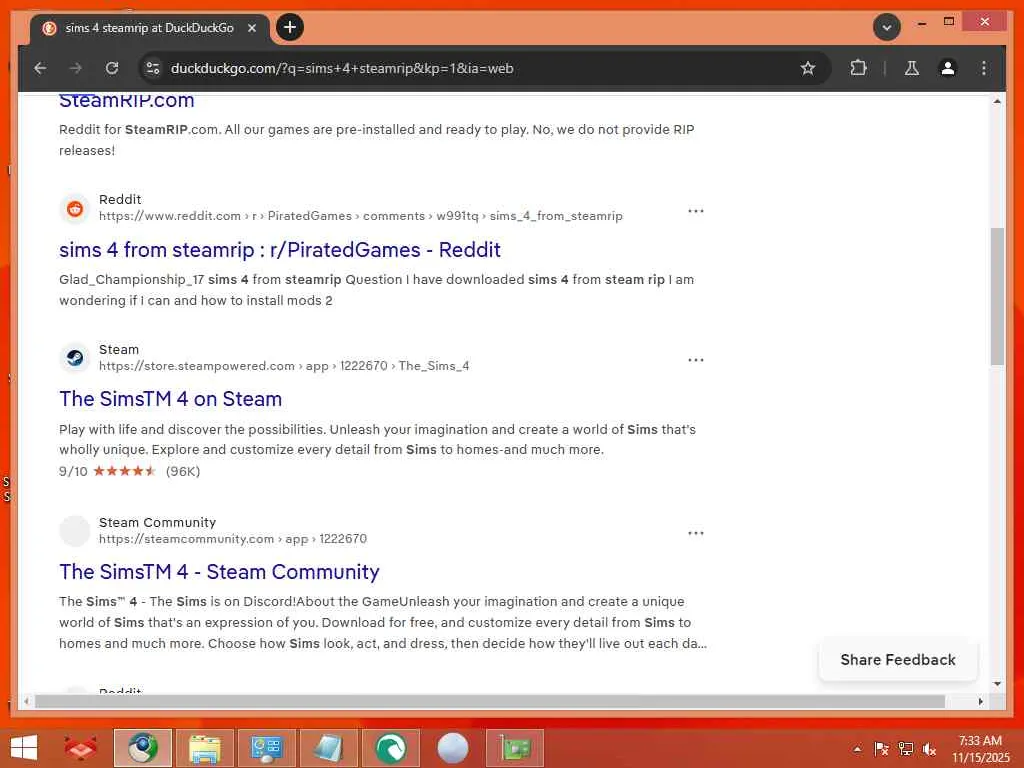The width and height of the screenshot is (1024, 768).
Task: Click the reddit.com PiratedGames URL breadcrumb
Action: pos(360,216)
